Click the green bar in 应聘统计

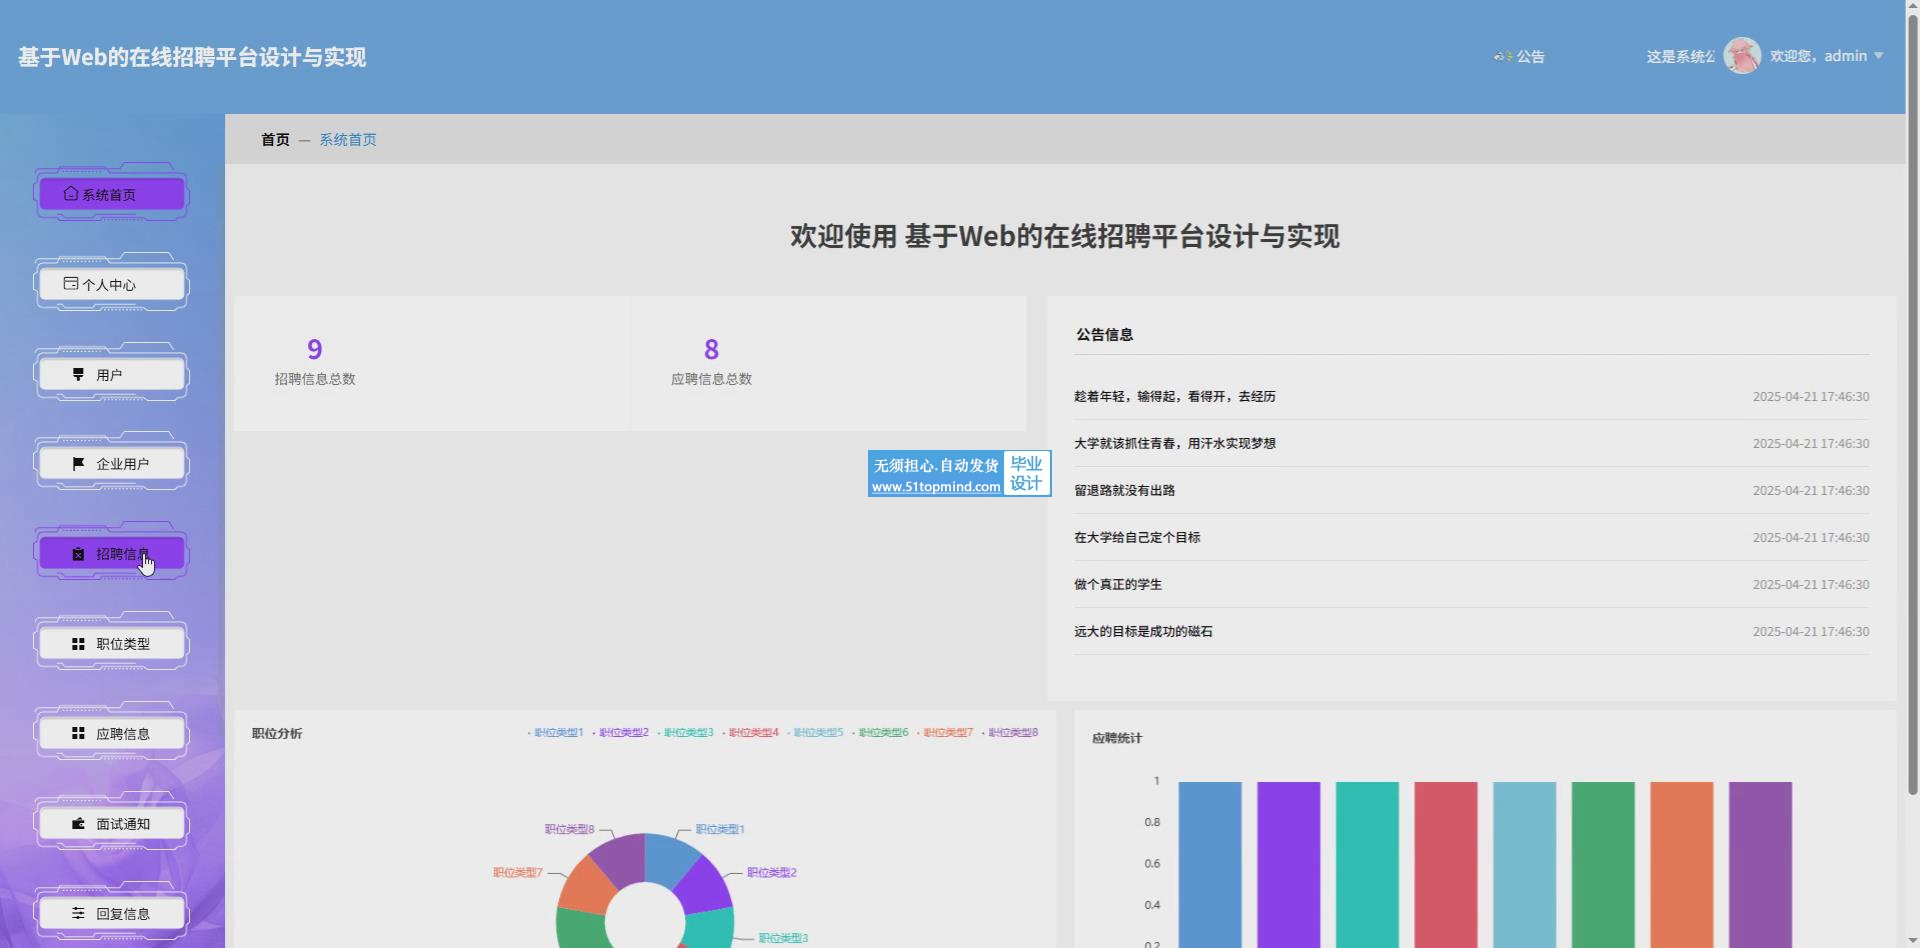(x=1603, y=864)
